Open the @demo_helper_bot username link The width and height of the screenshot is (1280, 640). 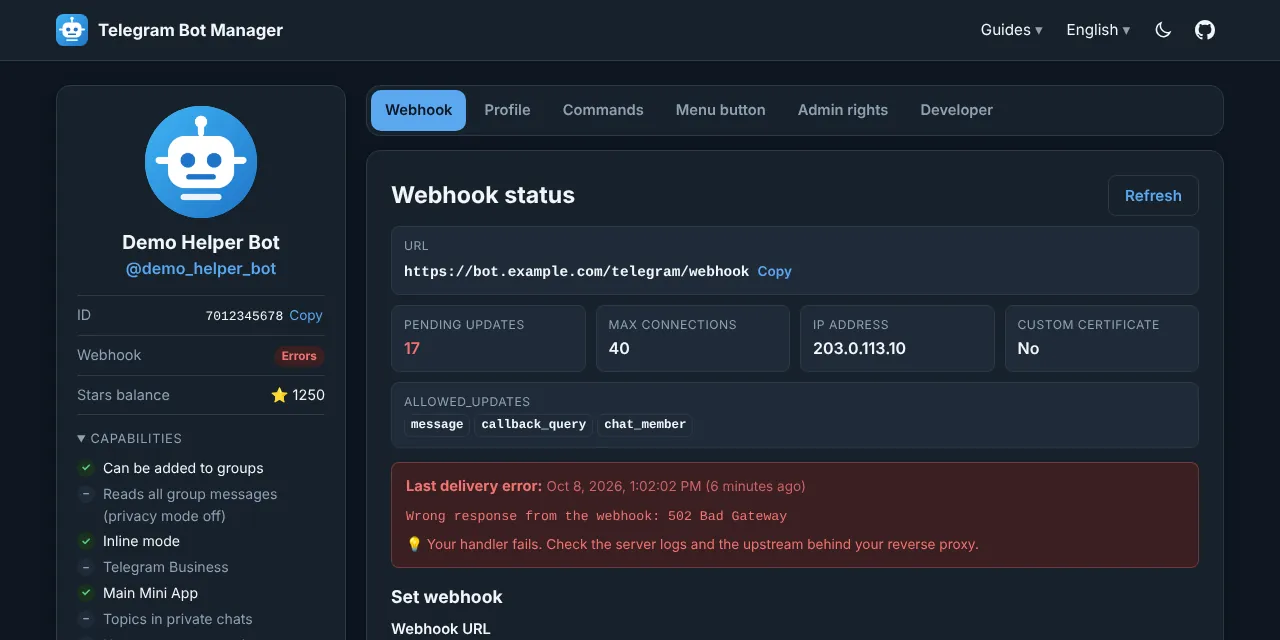click(201, 269)
